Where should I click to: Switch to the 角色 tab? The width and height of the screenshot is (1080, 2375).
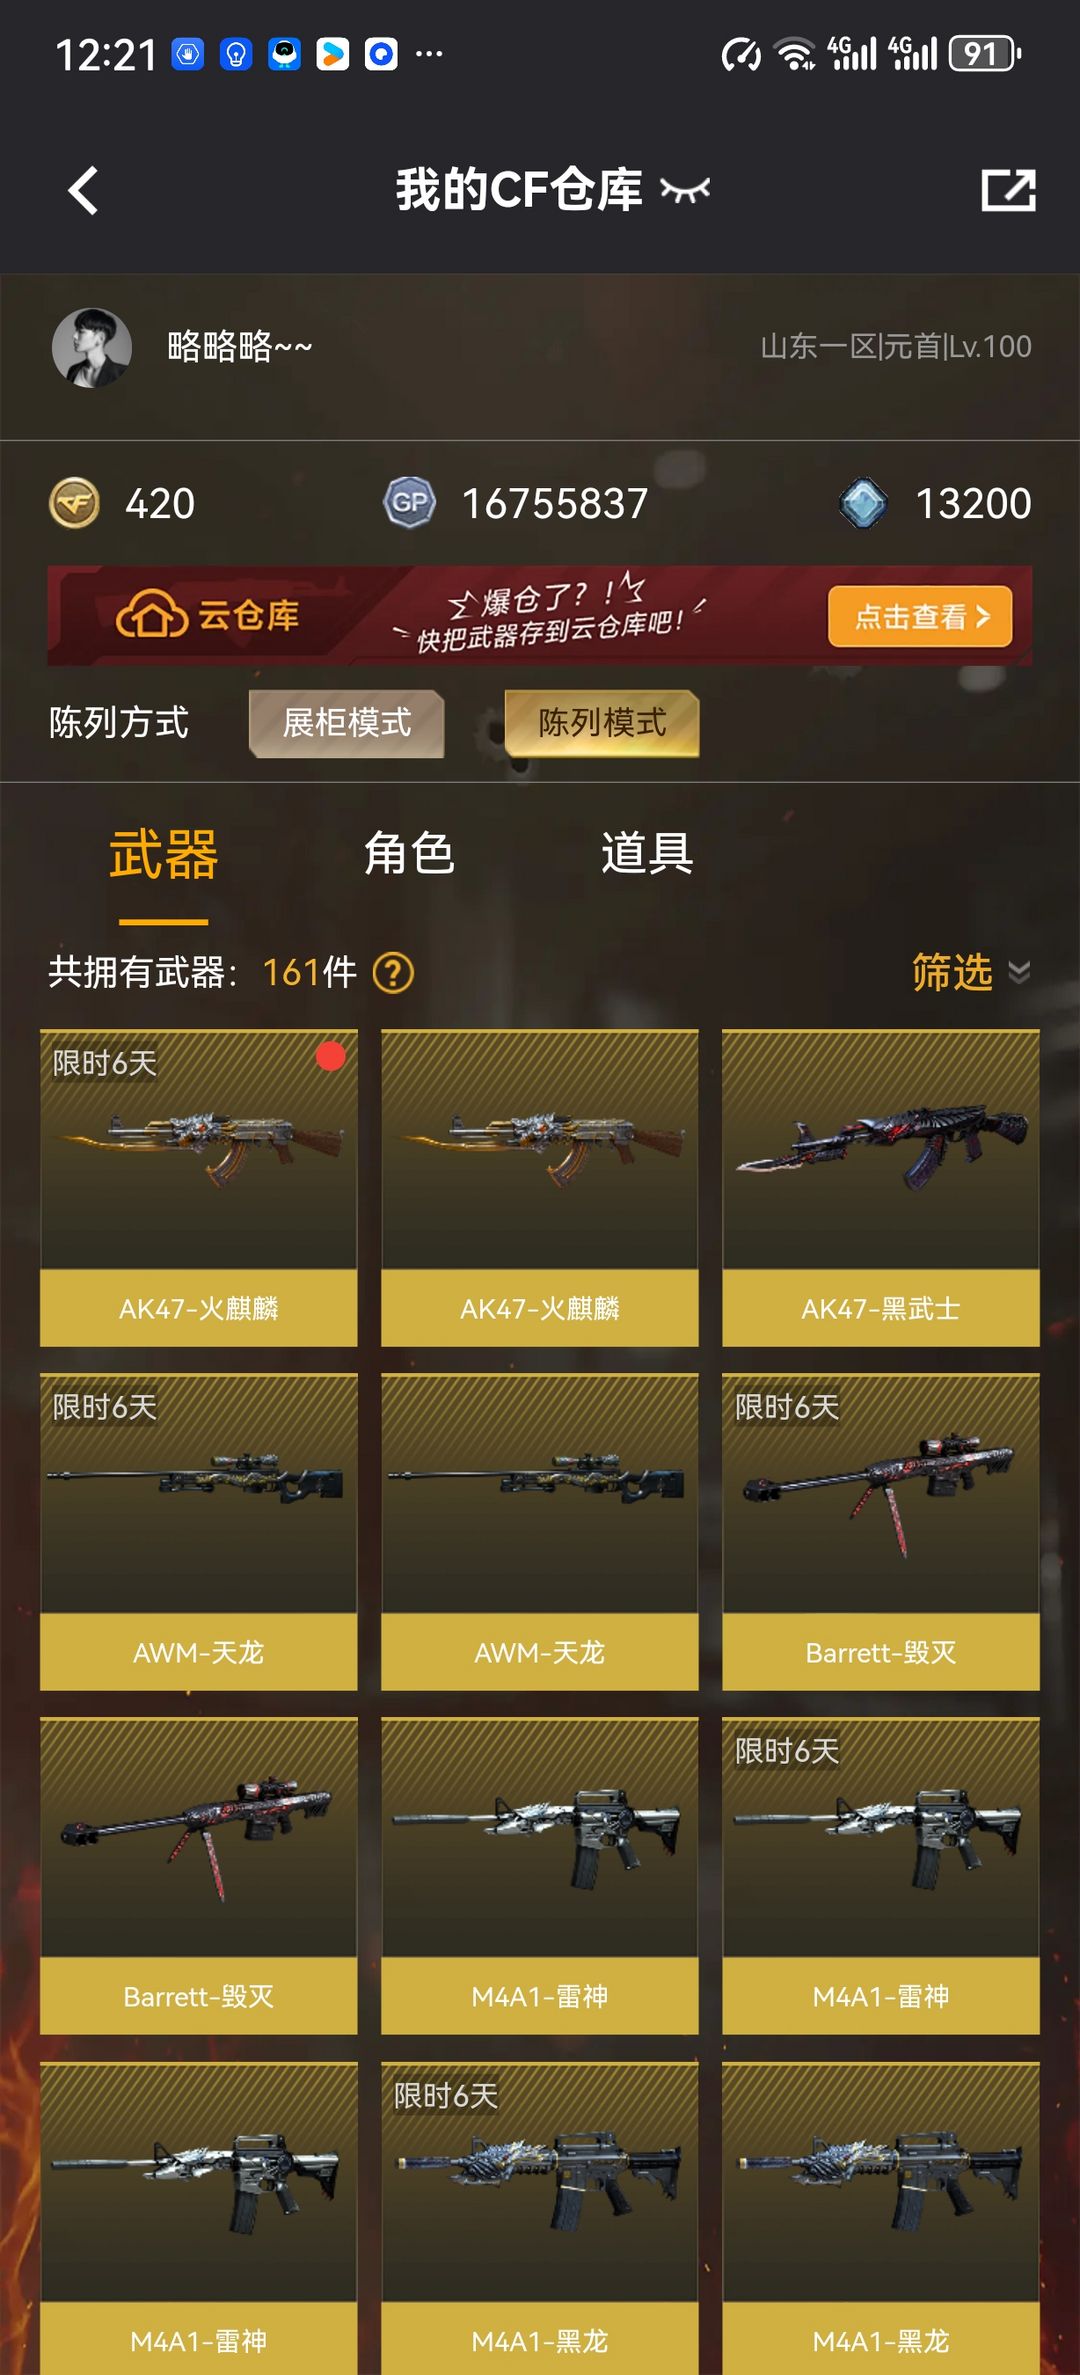click(x=409, y=854)
